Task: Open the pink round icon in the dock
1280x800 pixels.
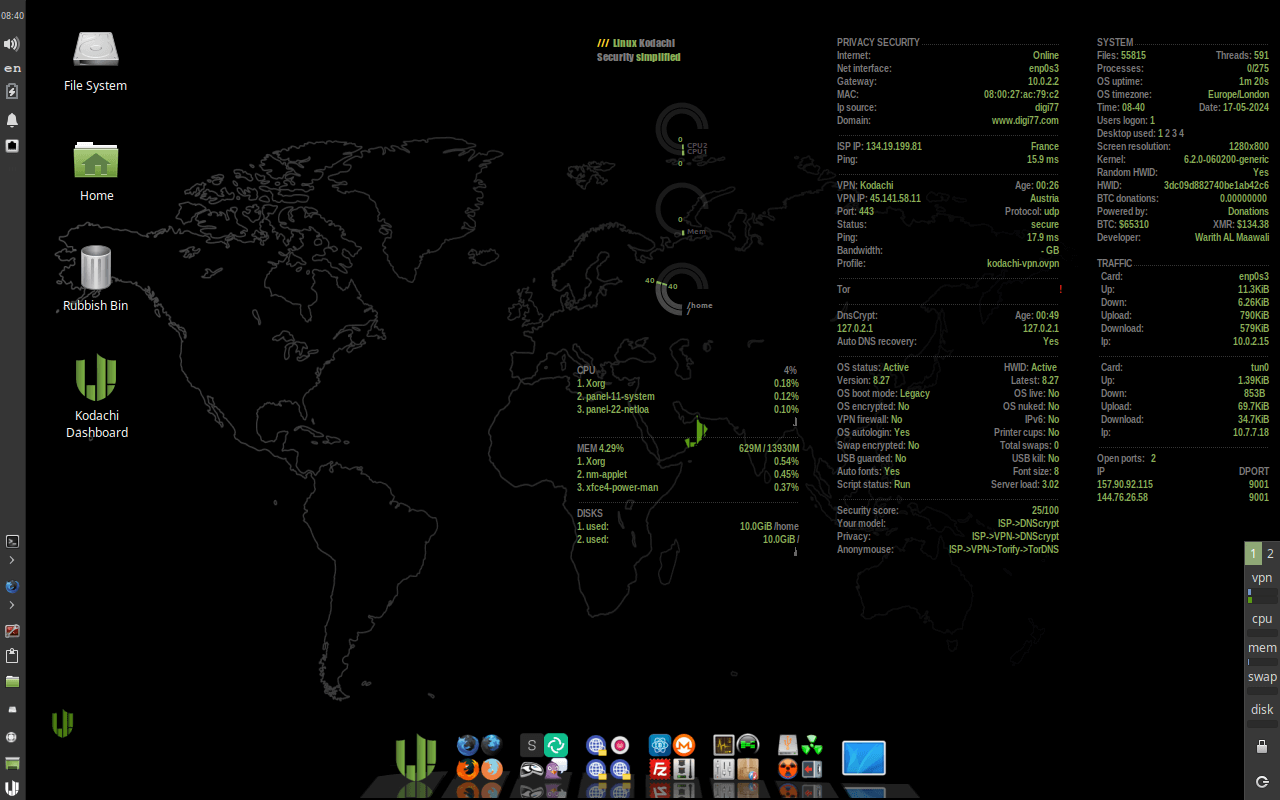Action: [620, 745]
